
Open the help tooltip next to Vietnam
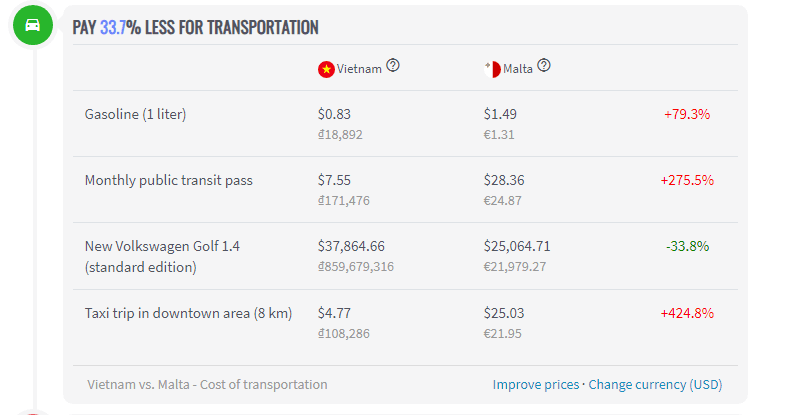click(x=393, y=66)
